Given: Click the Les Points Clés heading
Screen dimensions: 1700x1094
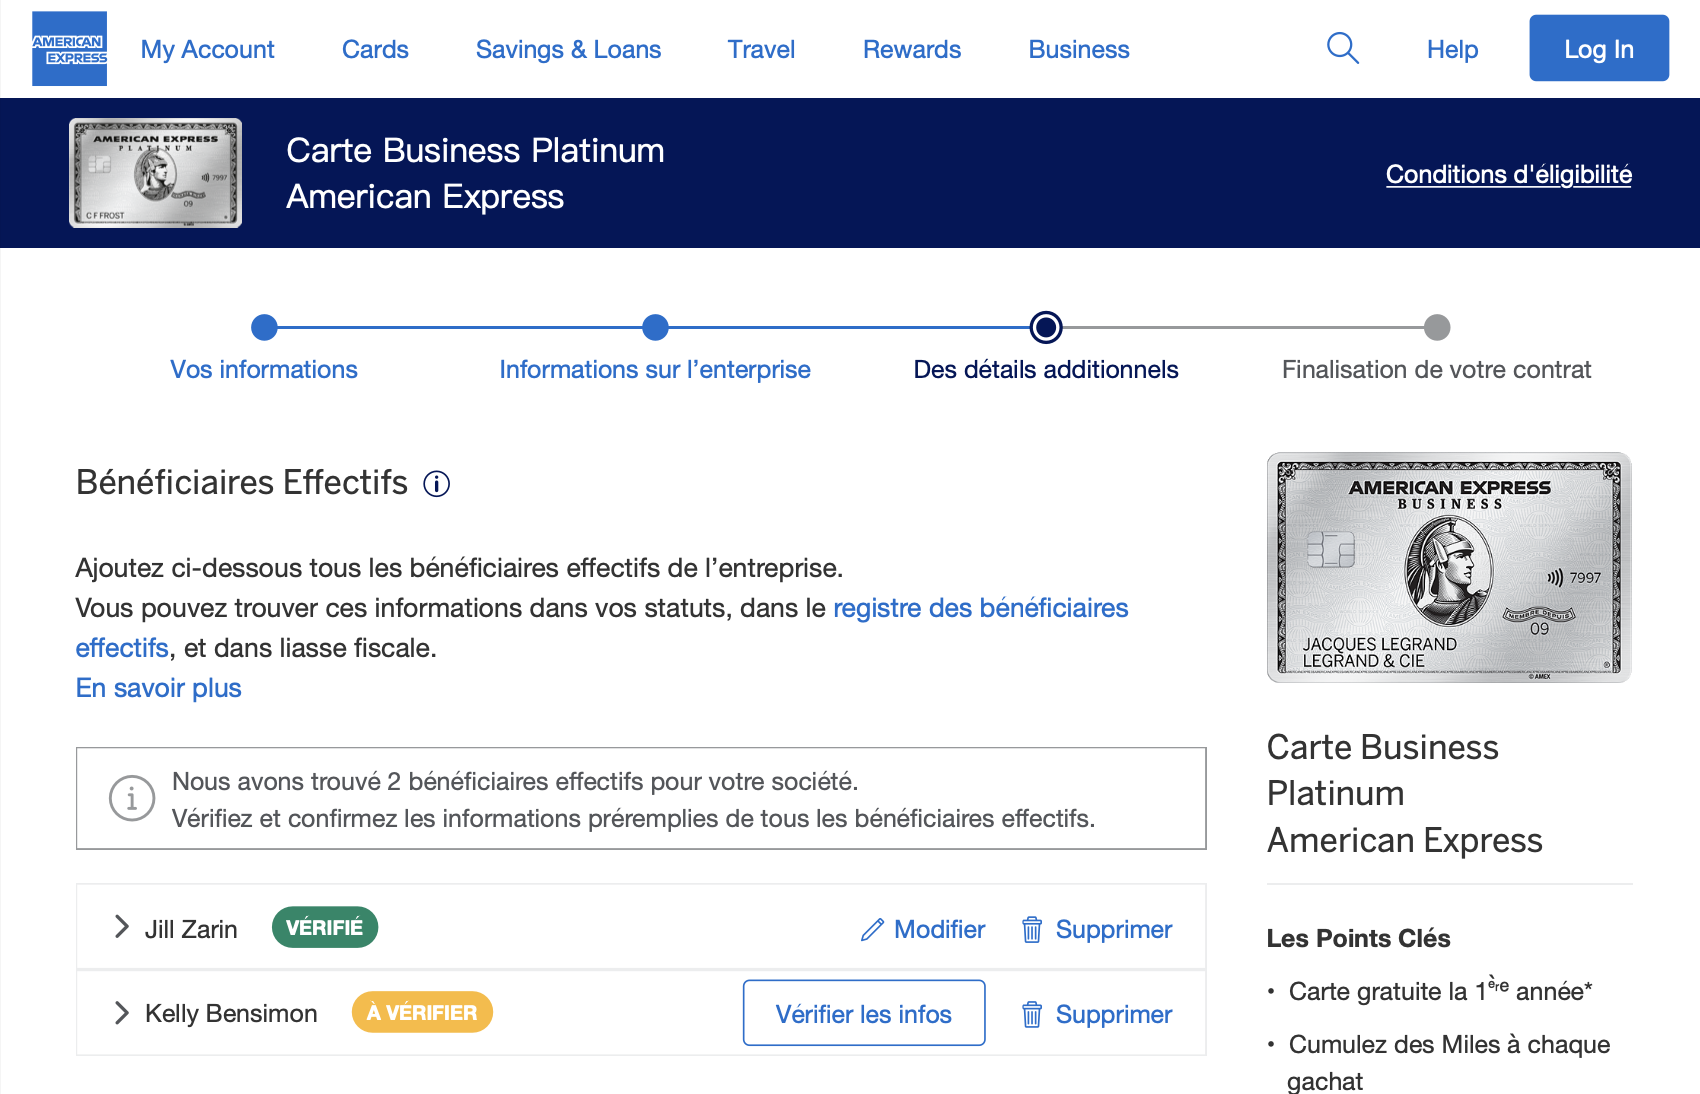Looking at the screenshot, I should point(1358,938).
